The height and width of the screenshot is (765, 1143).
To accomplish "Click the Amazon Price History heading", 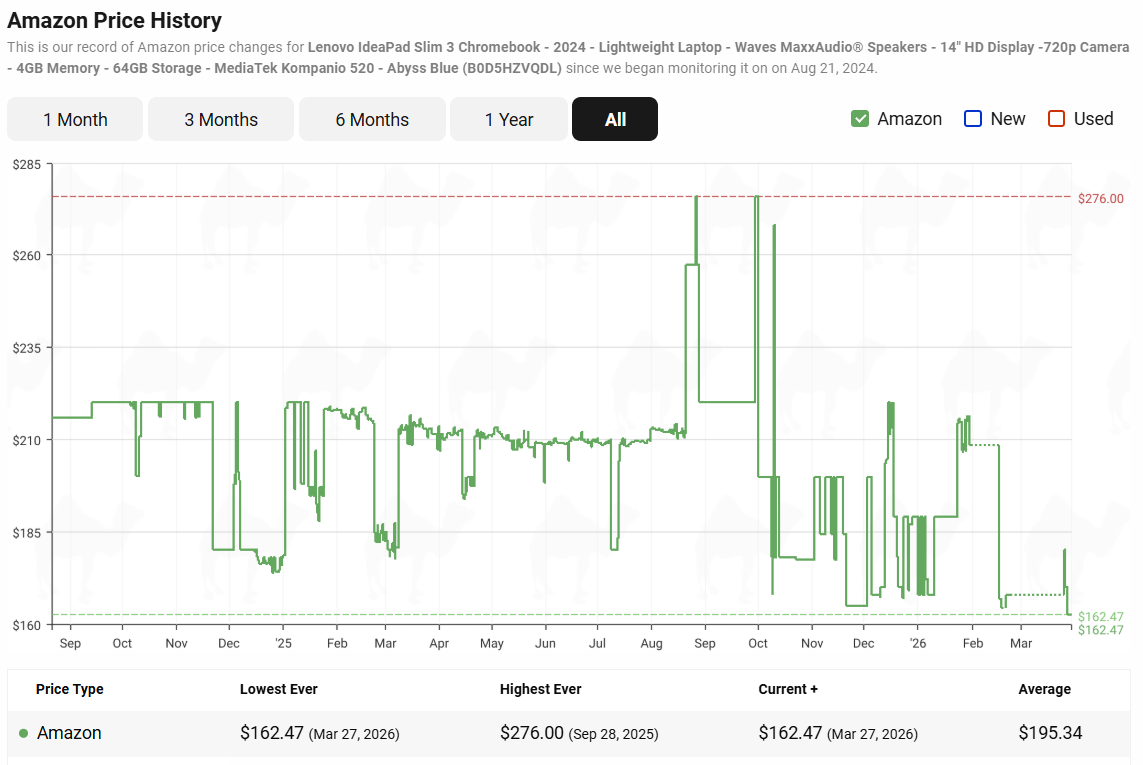I will tap(115, 20).
